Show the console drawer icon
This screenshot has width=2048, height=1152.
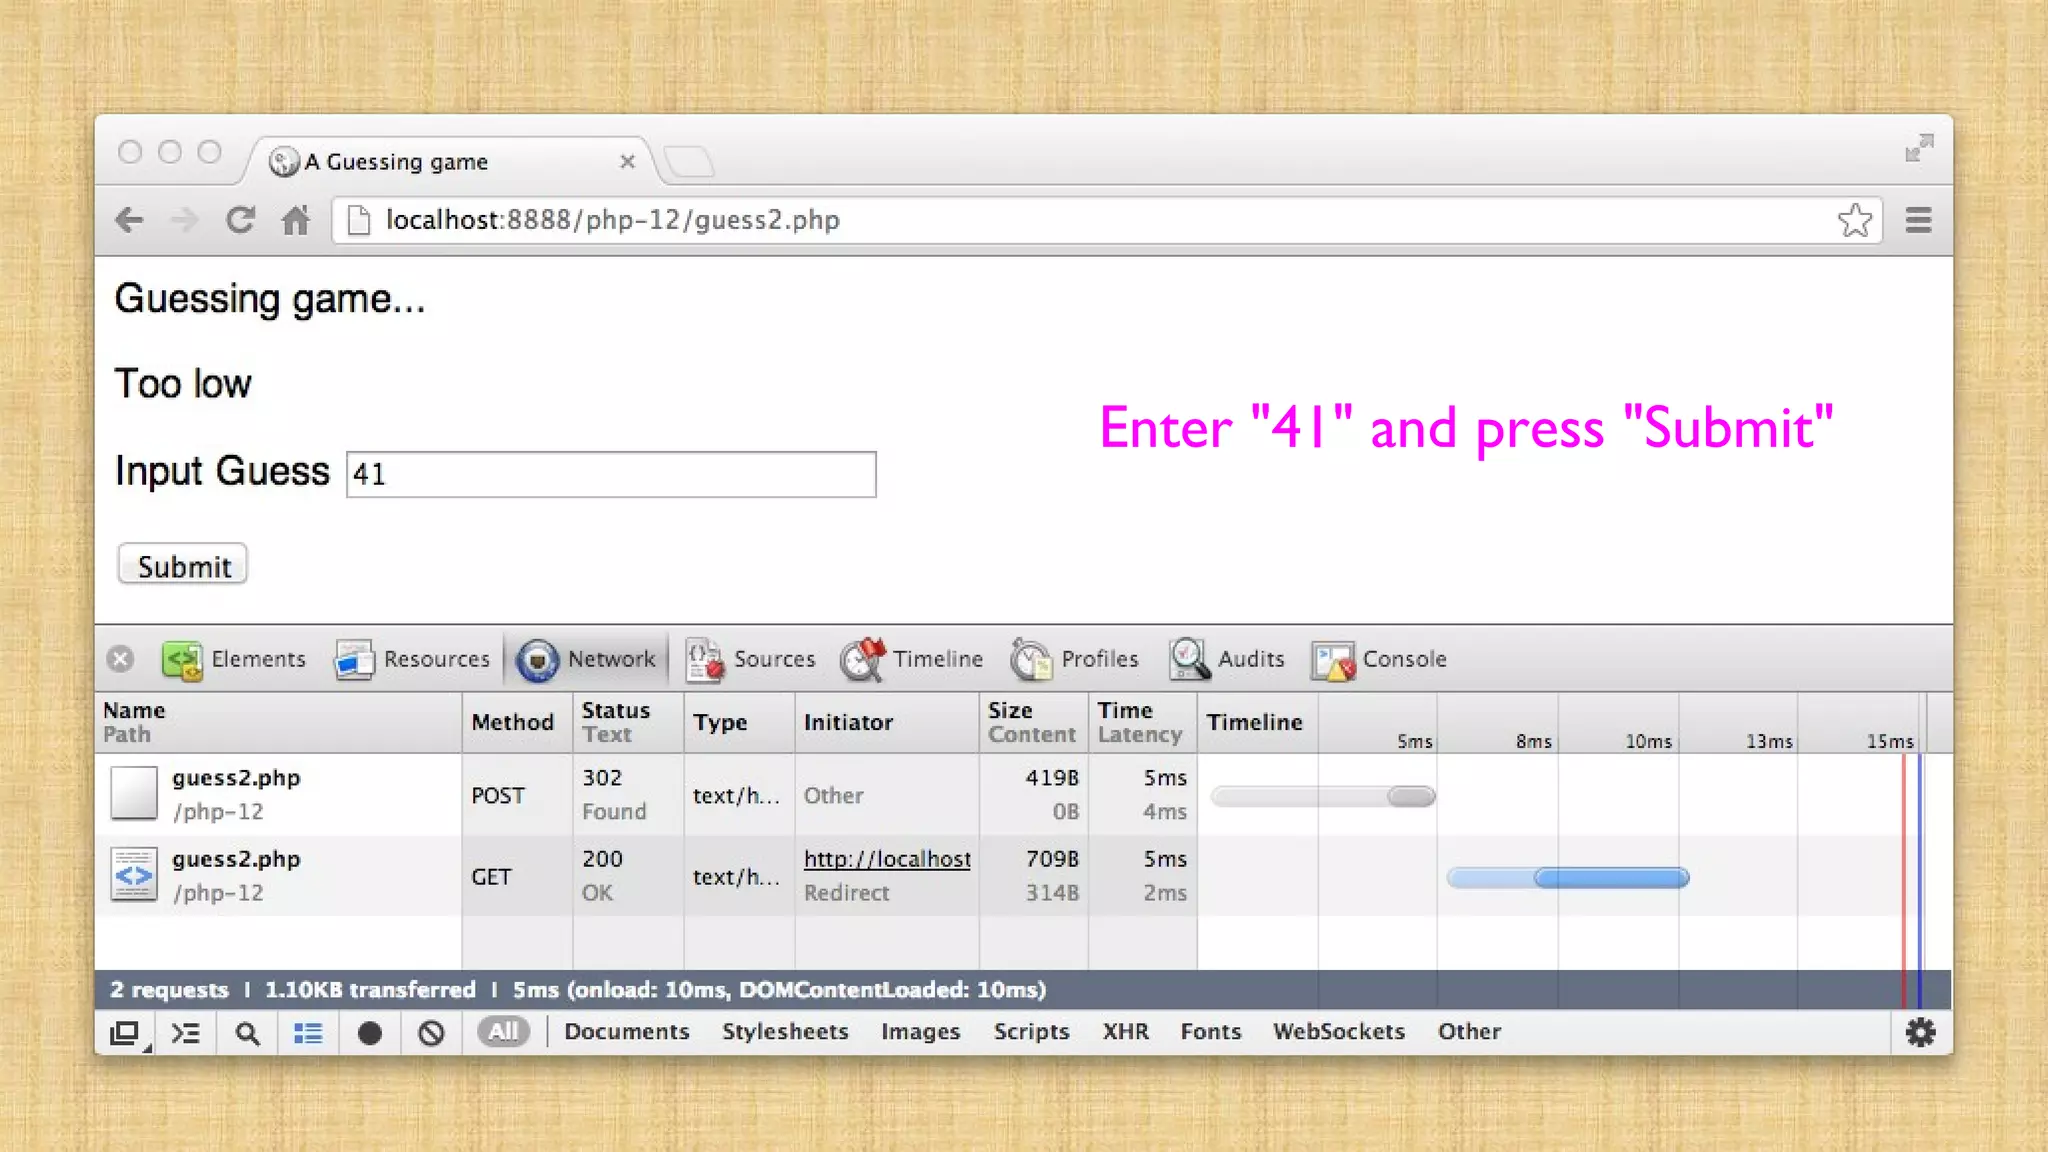point(186,1033)
